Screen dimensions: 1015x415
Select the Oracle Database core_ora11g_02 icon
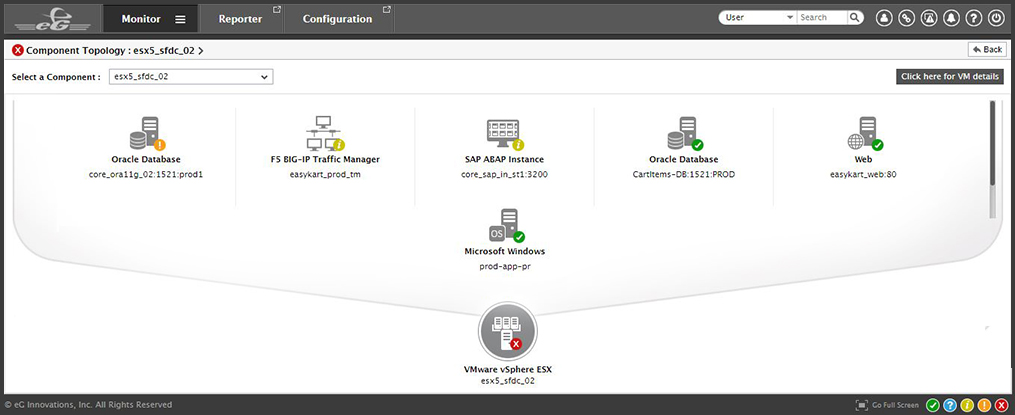(147, 134)
